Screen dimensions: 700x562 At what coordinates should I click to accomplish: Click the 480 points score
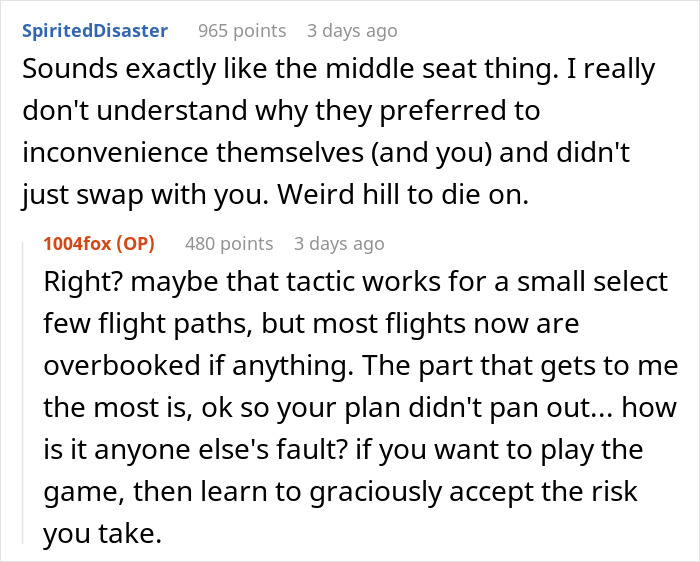pyautogui.click(x=229, y=244)
